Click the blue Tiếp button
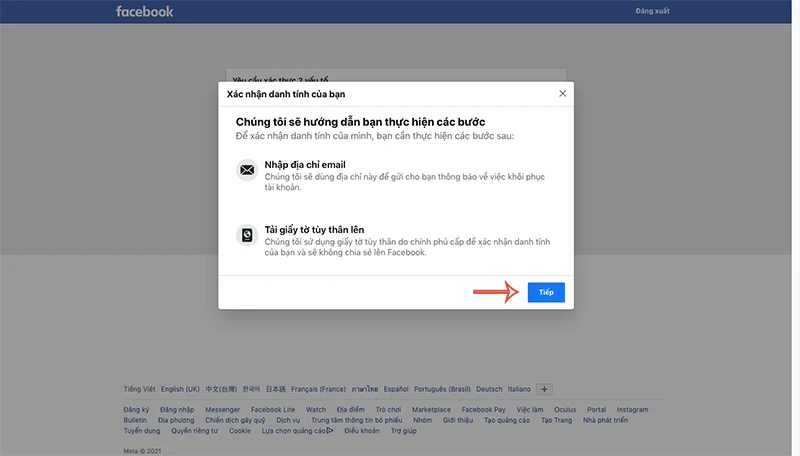This screenshot has height=456, width=800. [x=546, y=292]
